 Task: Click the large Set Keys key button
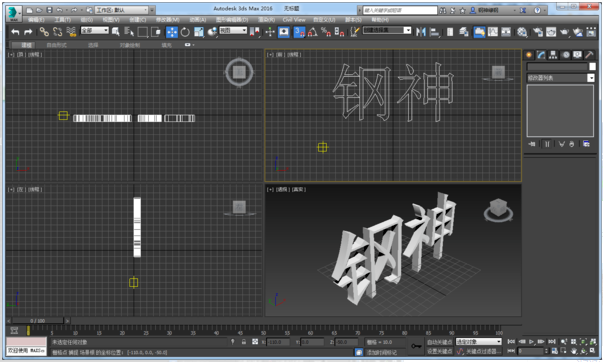point(416,346)
